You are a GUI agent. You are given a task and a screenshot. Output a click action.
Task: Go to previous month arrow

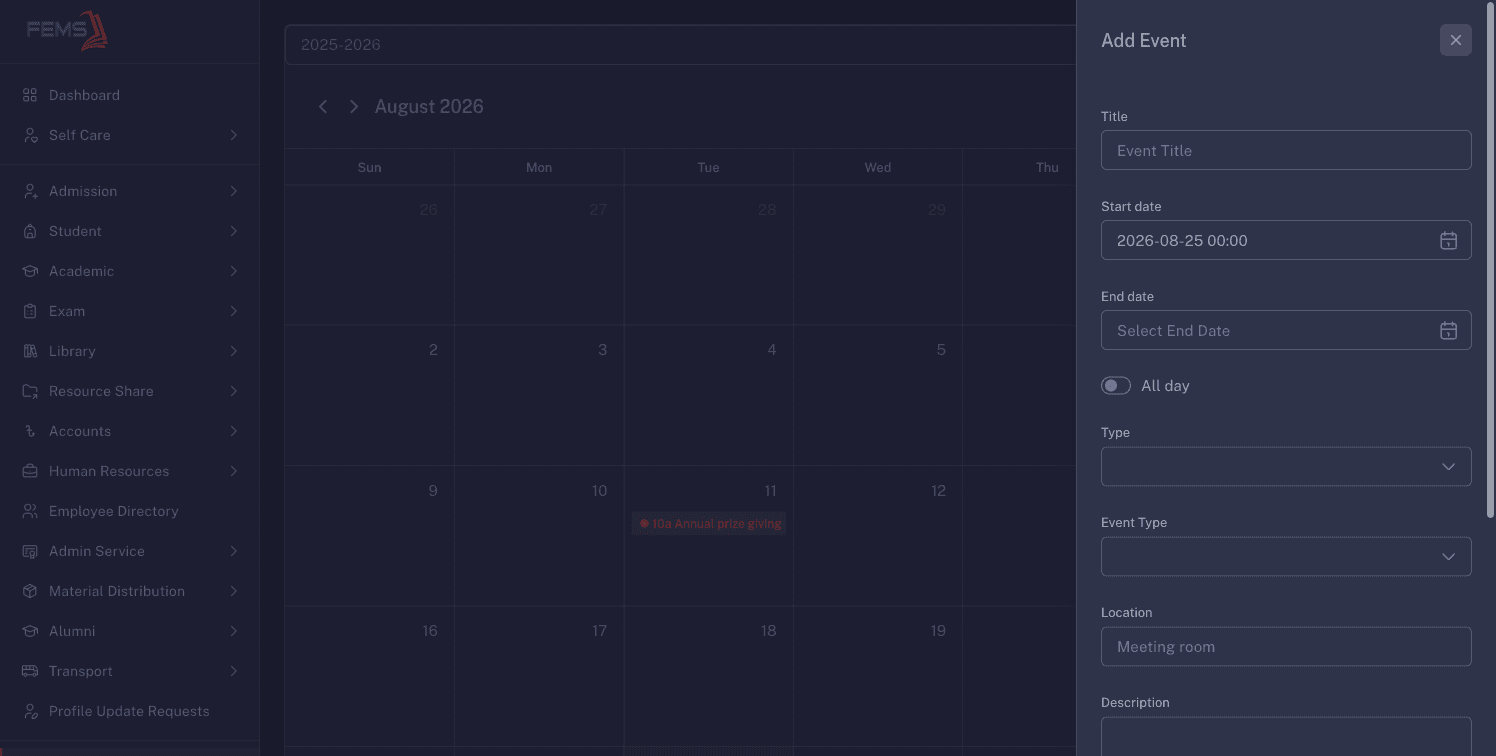point(322,106)
